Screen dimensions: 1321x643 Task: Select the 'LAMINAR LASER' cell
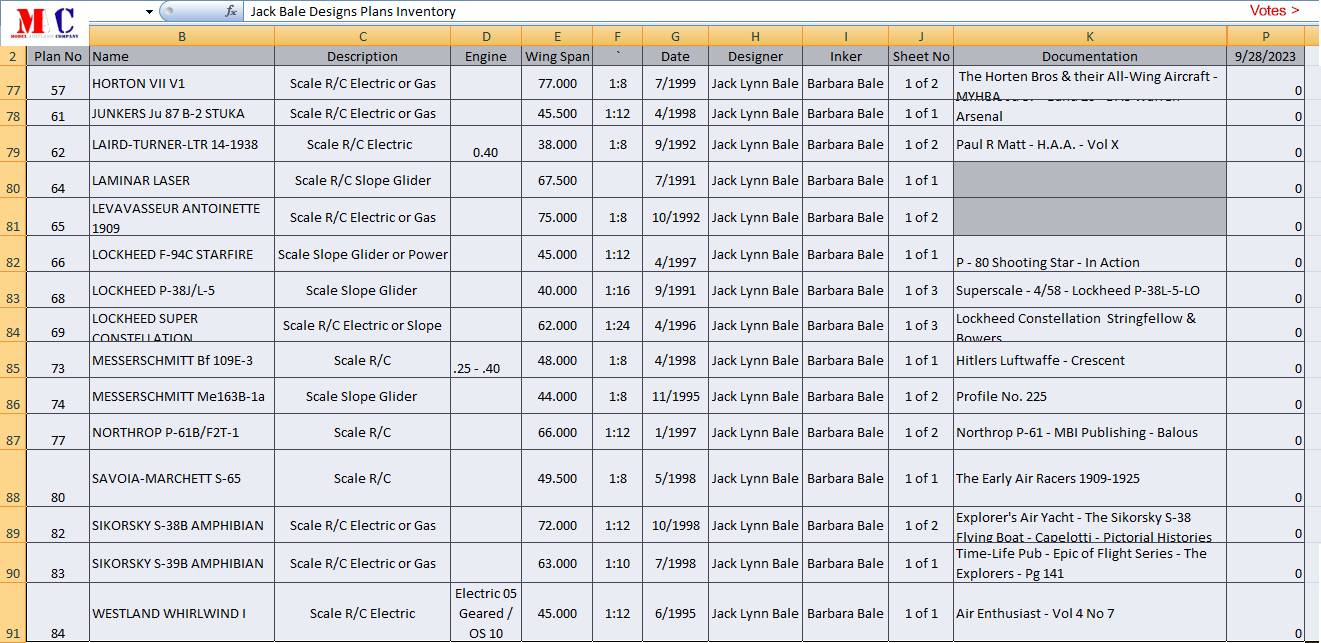182,180
